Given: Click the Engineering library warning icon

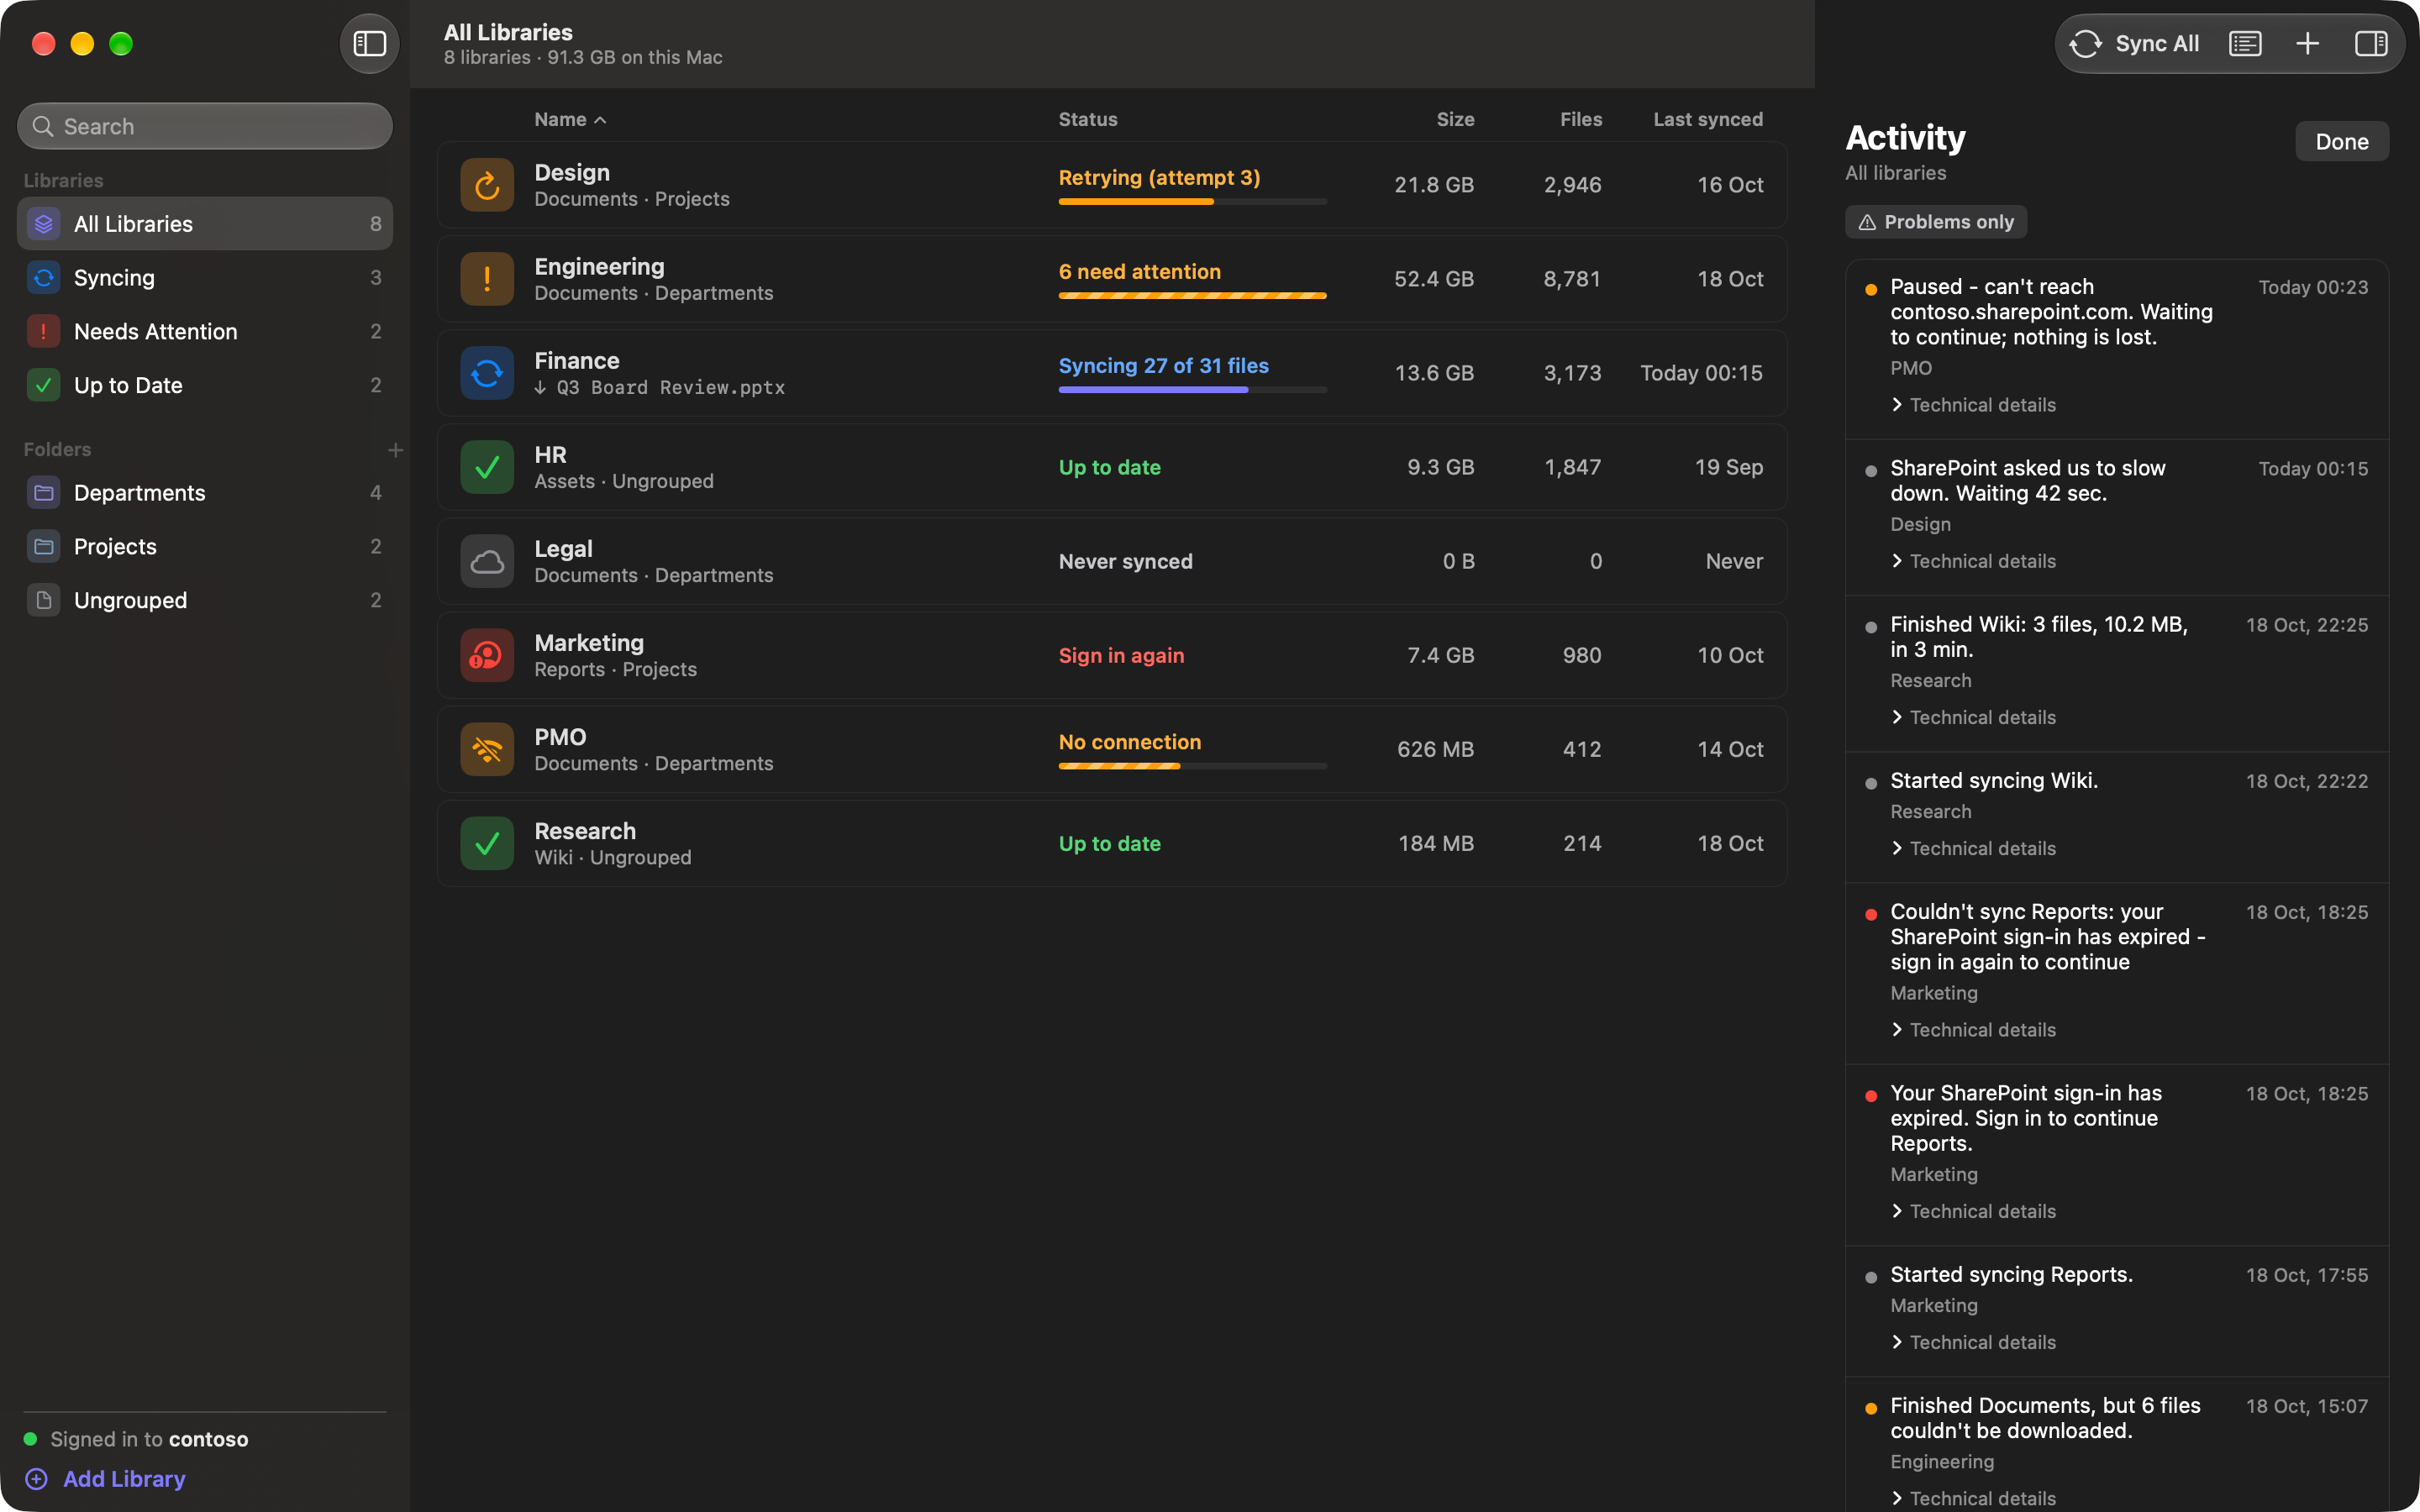Looking at the screenshot, I should tap(487, 279).
